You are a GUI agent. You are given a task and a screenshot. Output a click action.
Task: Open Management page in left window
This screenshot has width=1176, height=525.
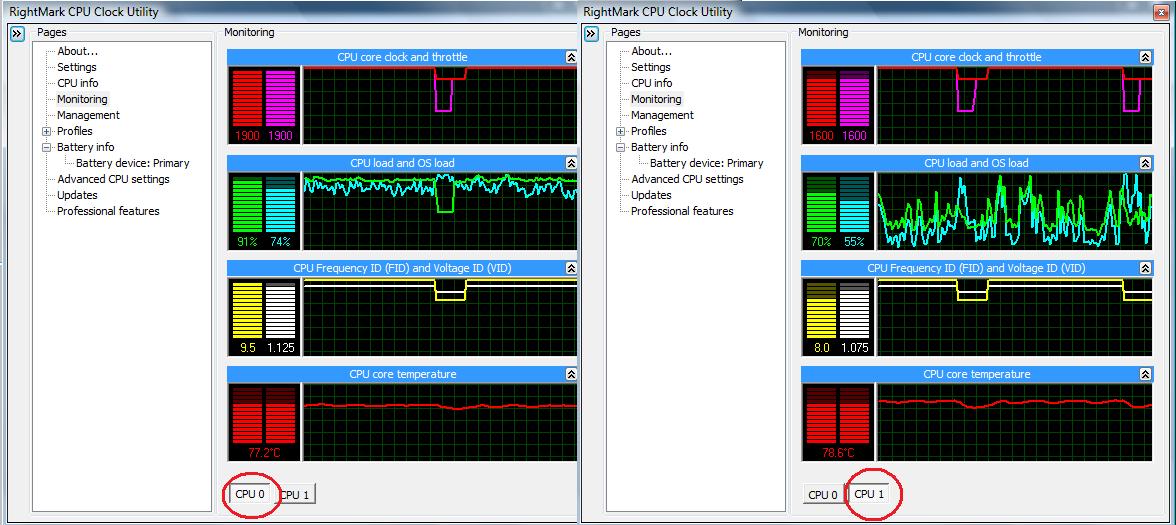click(x=88, y=115)
